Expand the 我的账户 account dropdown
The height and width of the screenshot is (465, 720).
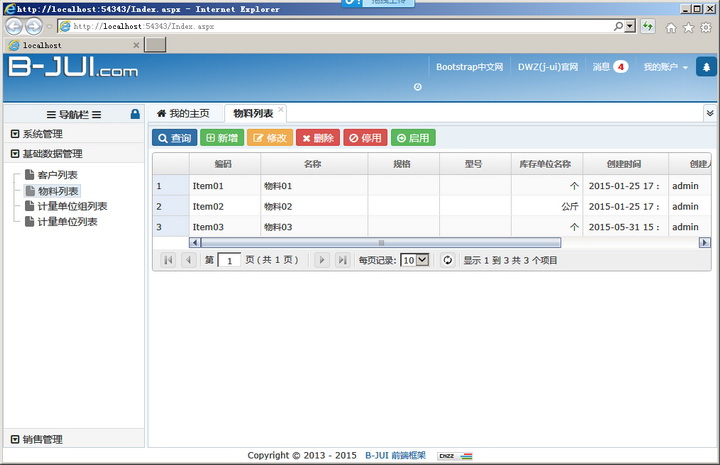point(665,67)
